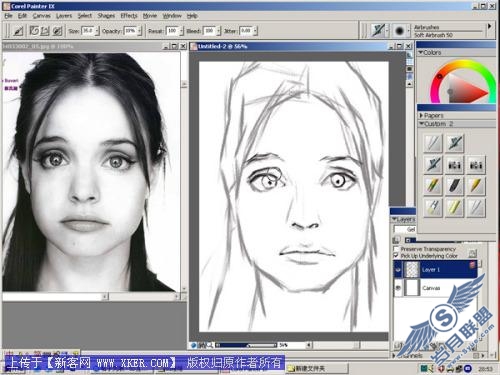This screenshot has height=375, width=500.
Task: Pick a hue on the color wheel ring
Action: pyautogui.click(x=464, y=64)
